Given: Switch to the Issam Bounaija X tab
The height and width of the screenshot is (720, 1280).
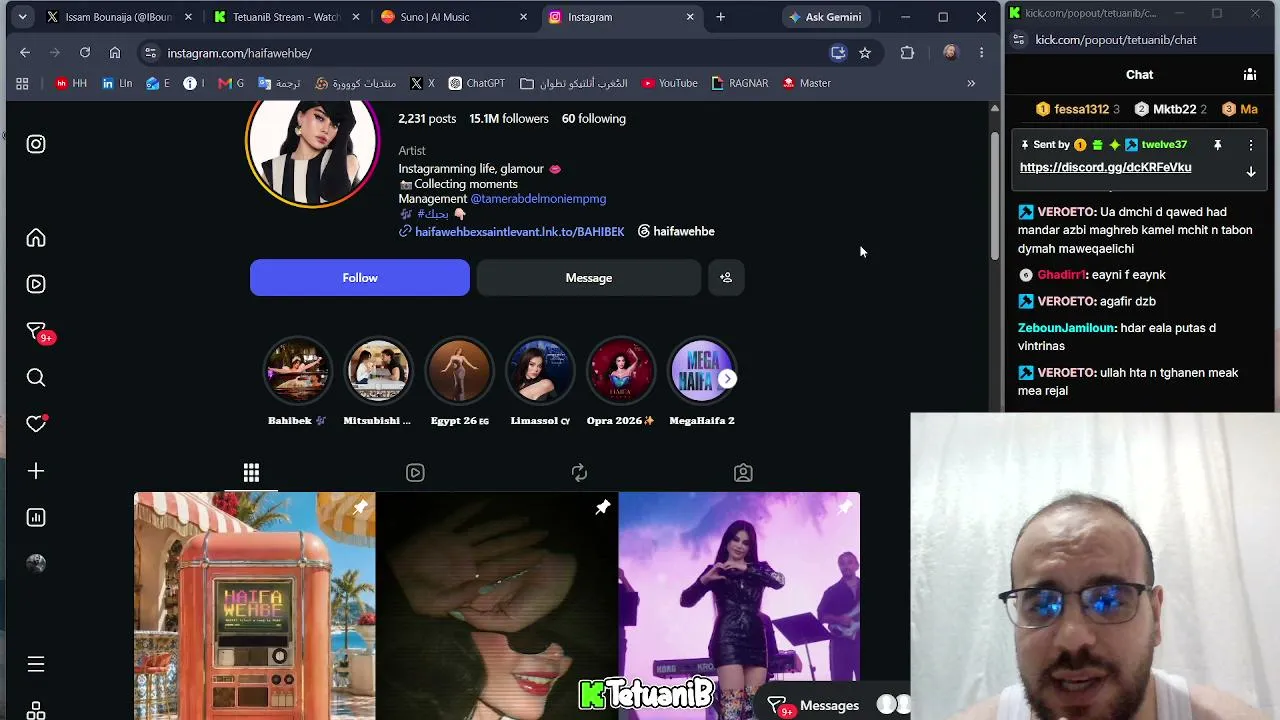Looking at the screenshot, I should click(120, 17).
